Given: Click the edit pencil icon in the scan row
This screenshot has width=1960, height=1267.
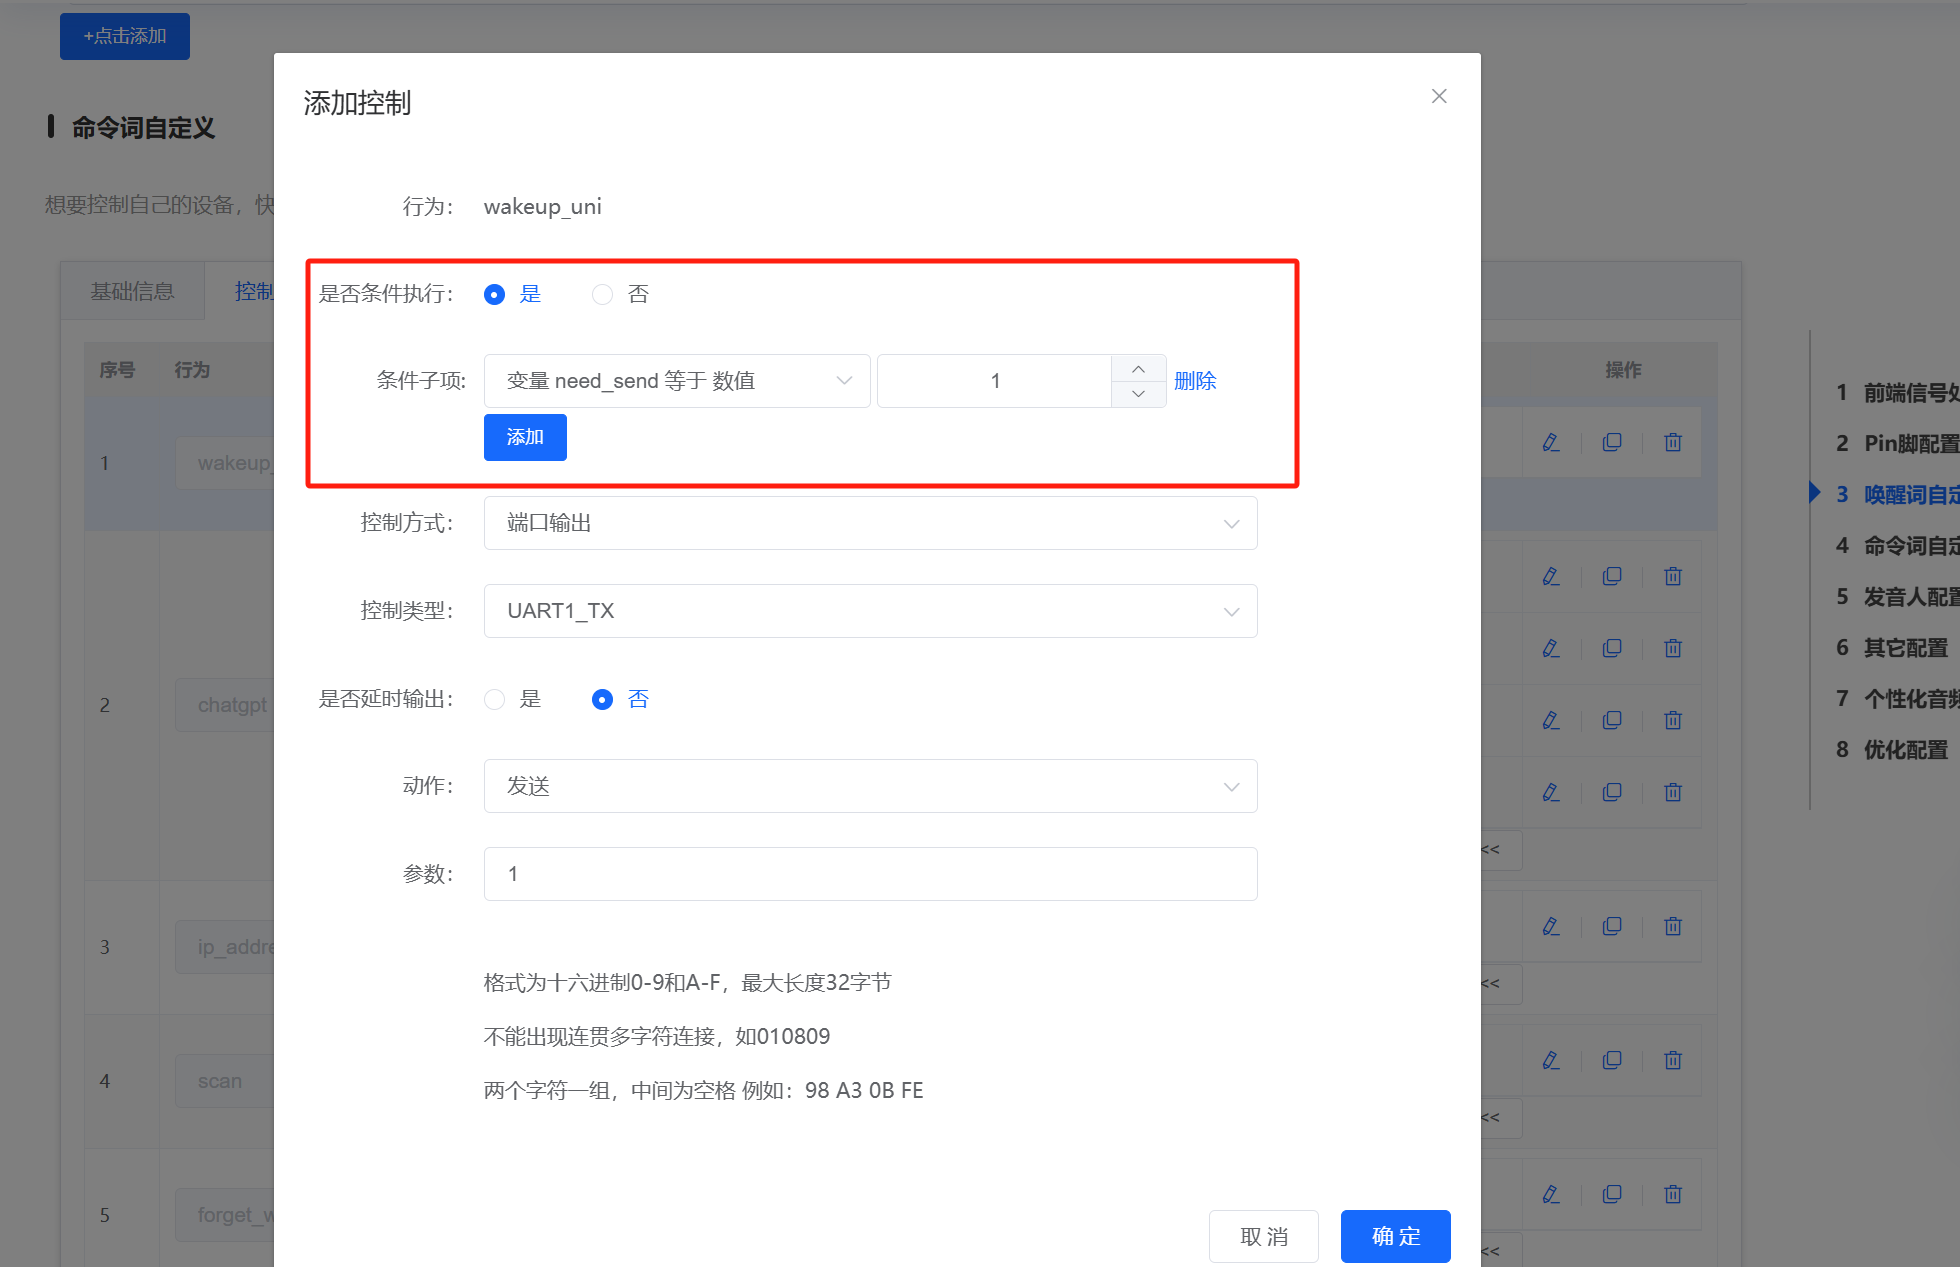Looking at the screenshot, I should (x=1551, y=1060).
